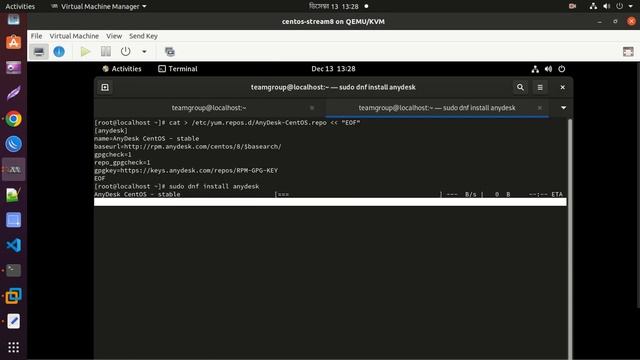Open host power system menu
Viewport: 640px width, 360px height.
click(619, 6)
